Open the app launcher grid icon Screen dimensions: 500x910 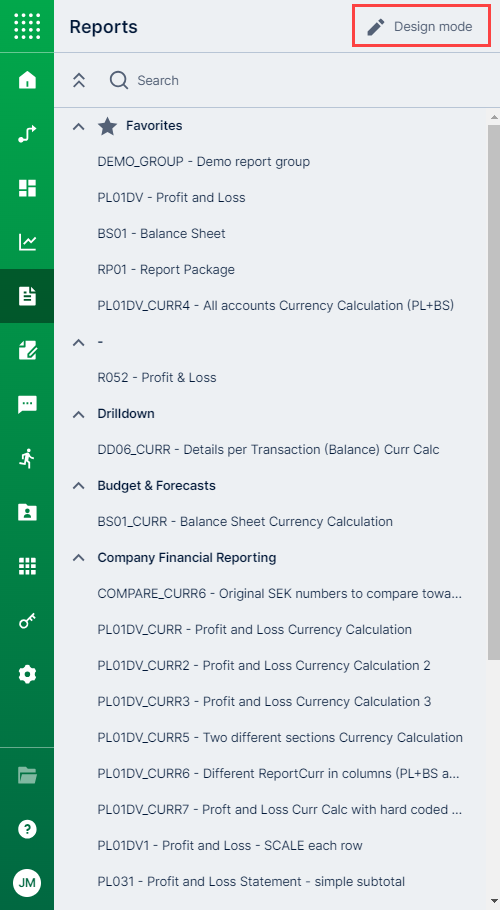pyautogui.click(x=27, y=26)
